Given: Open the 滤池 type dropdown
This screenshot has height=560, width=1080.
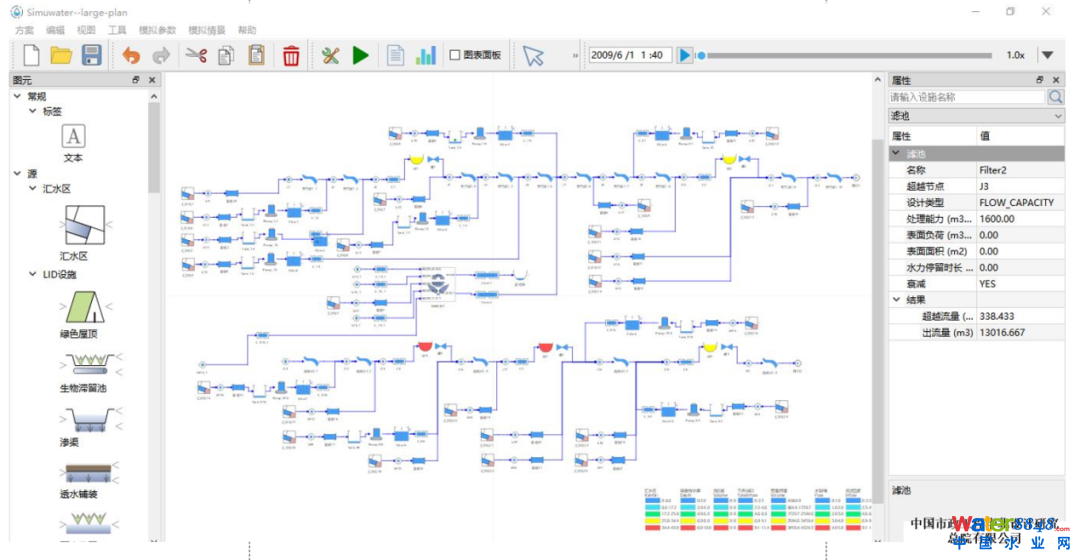Looking at the screenshot, I should [x=1058, y=116].
